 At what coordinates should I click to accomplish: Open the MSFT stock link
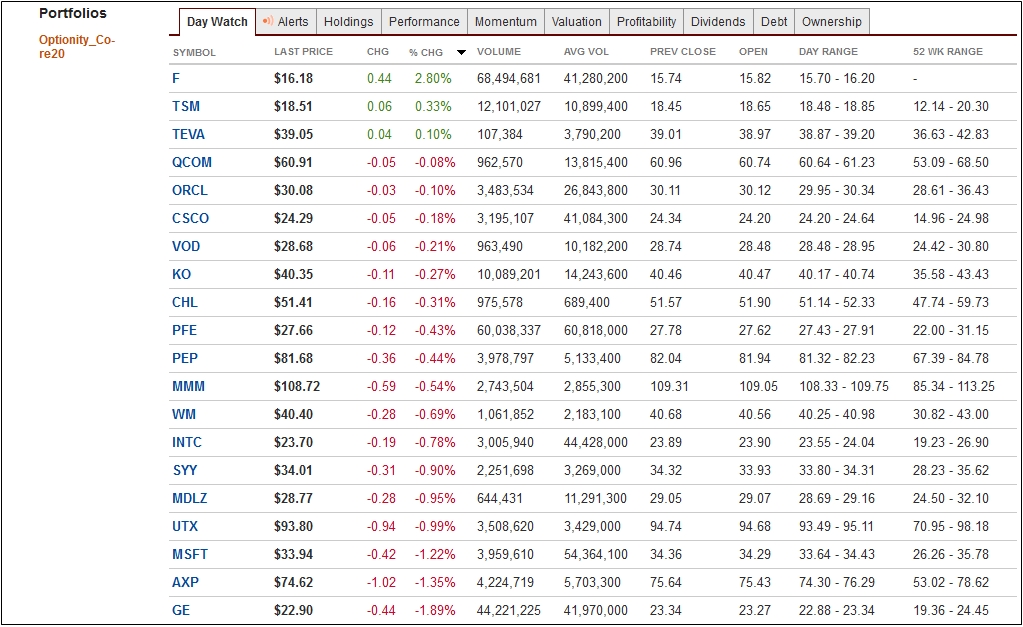pos(190,555)
